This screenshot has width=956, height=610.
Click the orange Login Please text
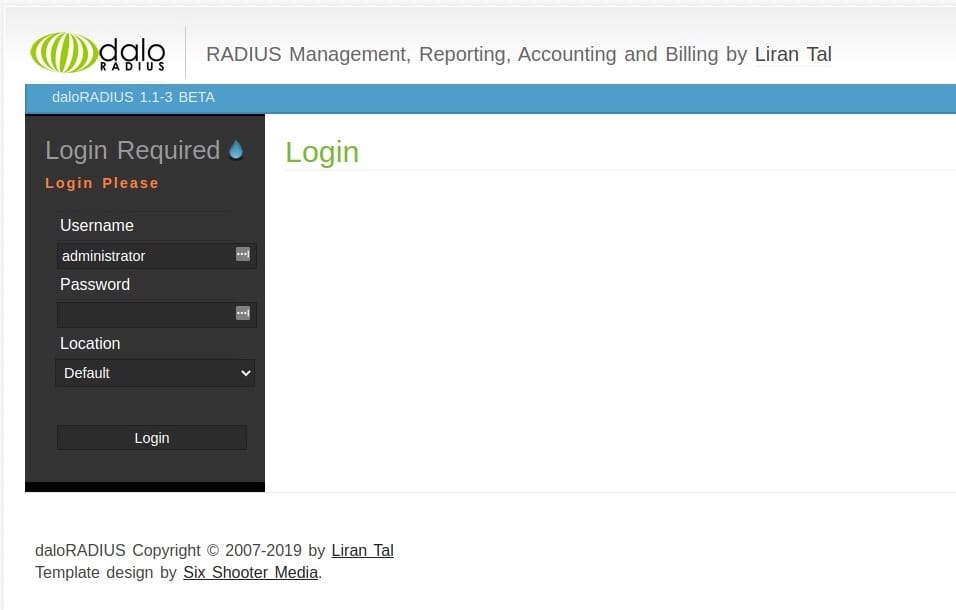click(x=102, y=183)
